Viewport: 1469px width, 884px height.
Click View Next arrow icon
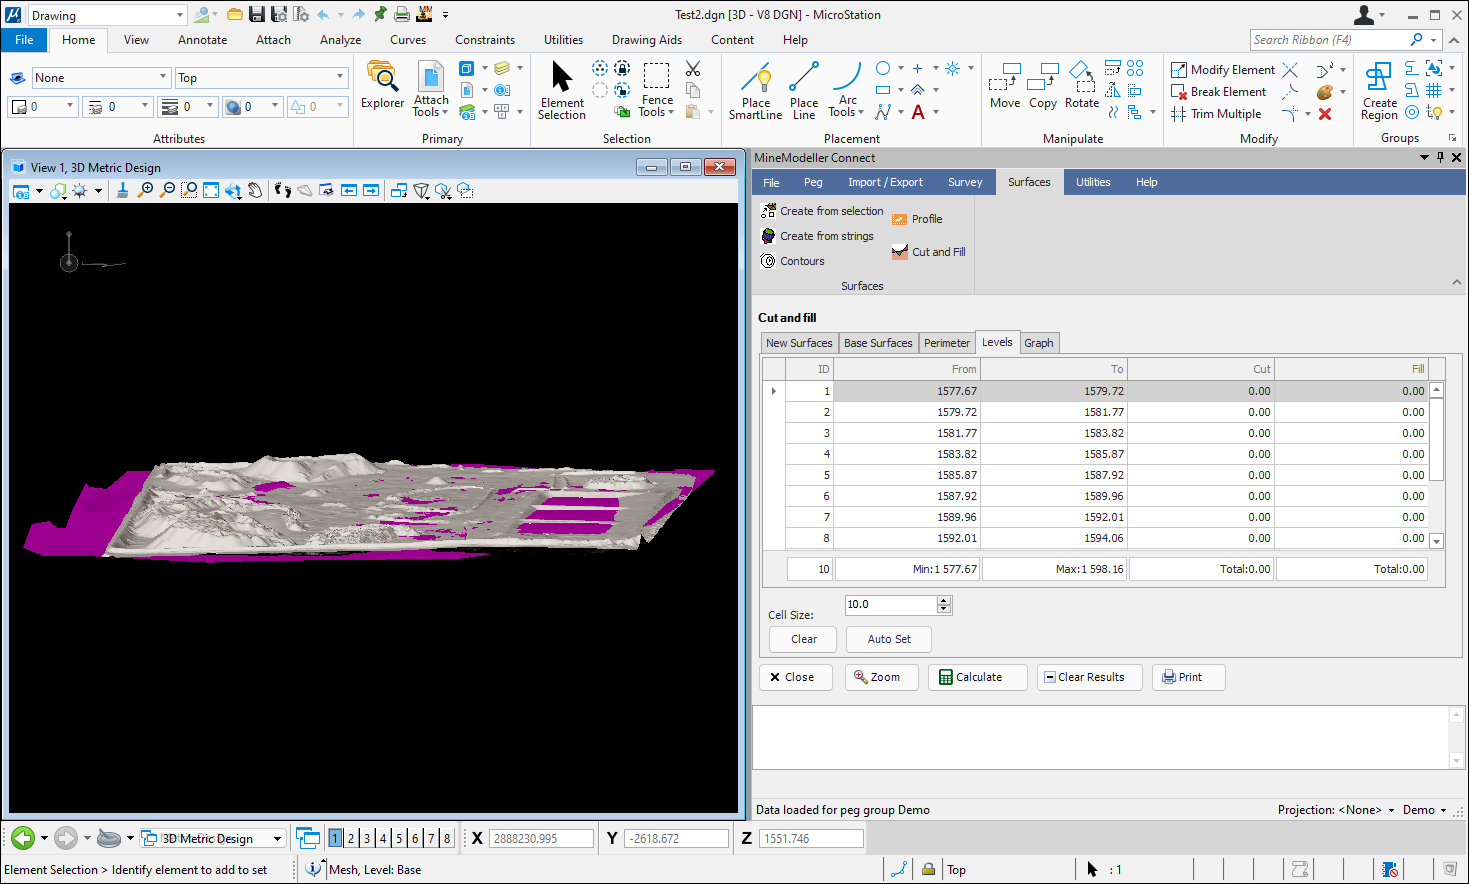click(371, 190)
